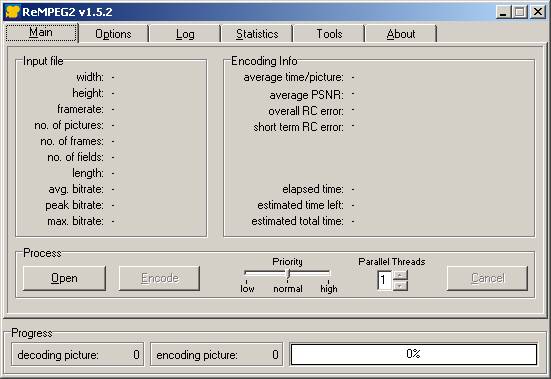
Task: Click the 'no. of frames:' label
Action: [72, 141]
